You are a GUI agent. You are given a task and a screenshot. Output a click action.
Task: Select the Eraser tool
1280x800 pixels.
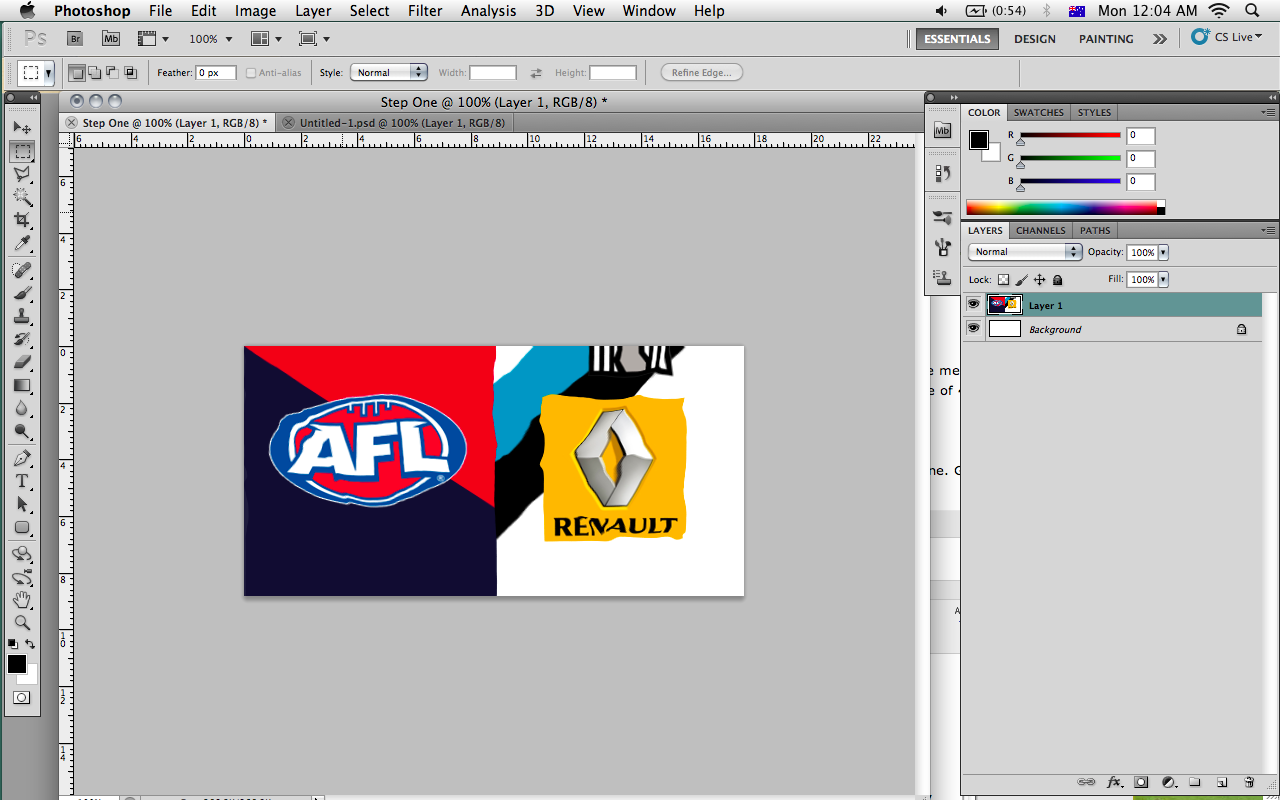click(22, 362)
